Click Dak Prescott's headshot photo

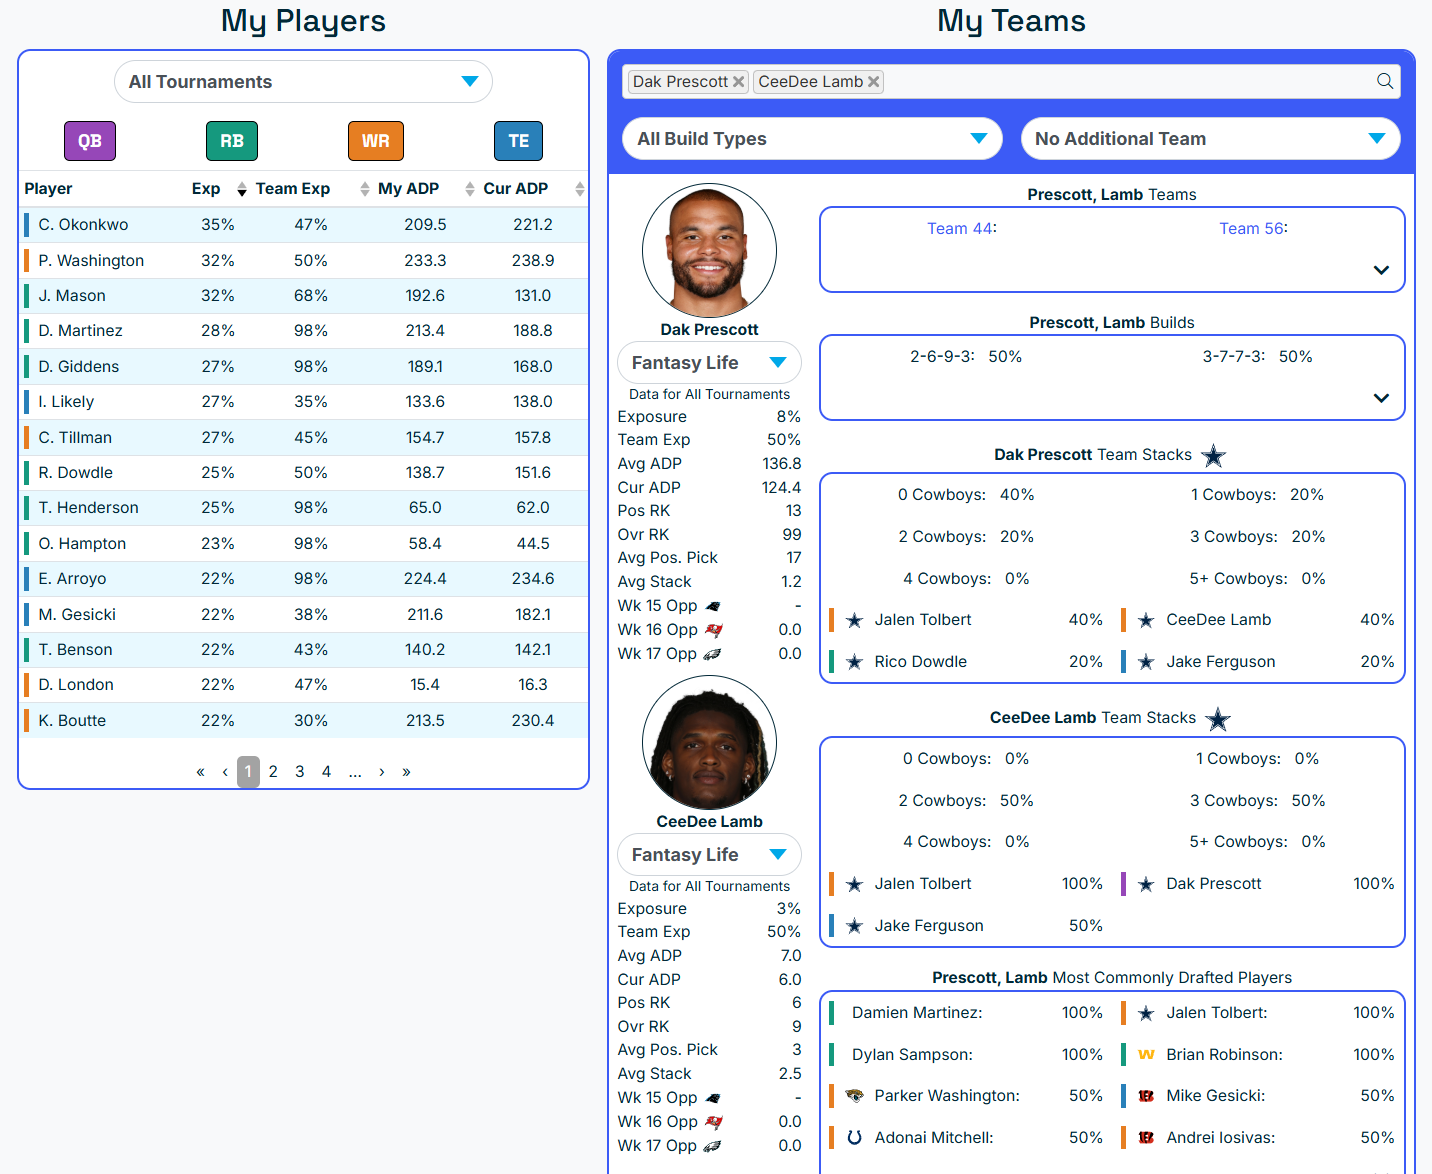pyautogui.click(x=709, y=251)
